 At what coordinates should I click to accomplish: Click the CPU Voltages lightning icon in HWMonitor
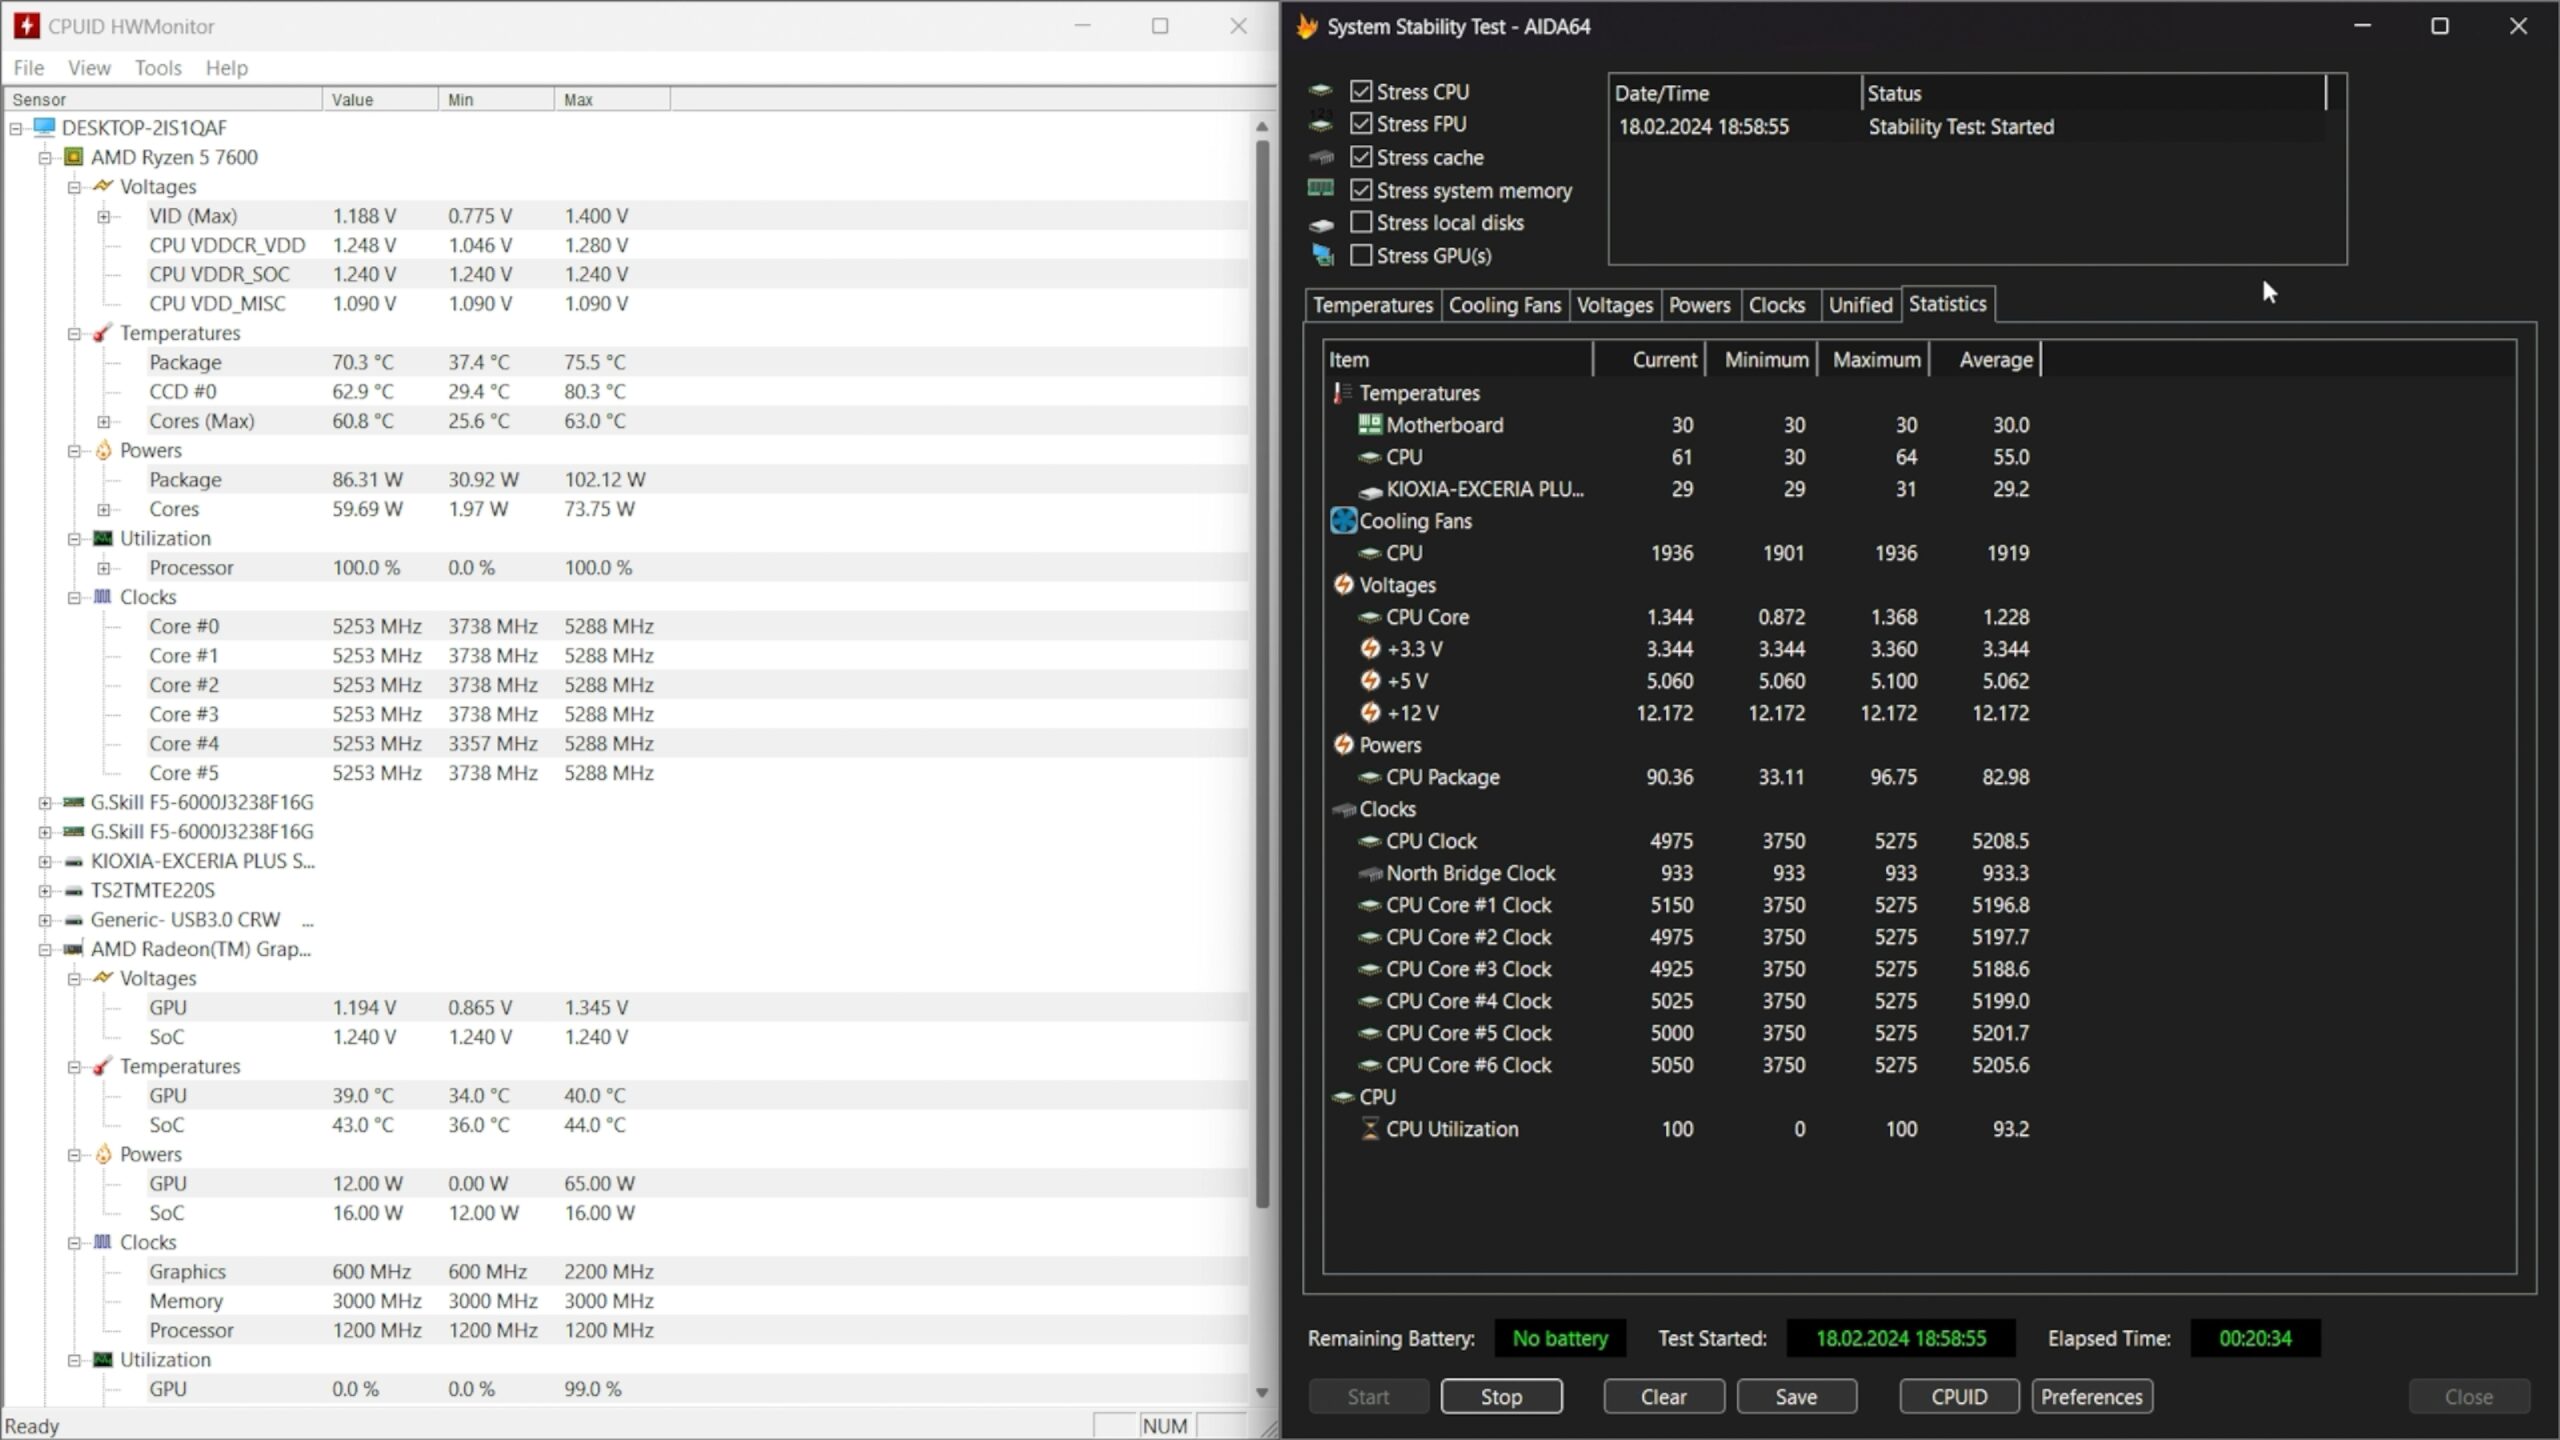click(x=102, y=186)
